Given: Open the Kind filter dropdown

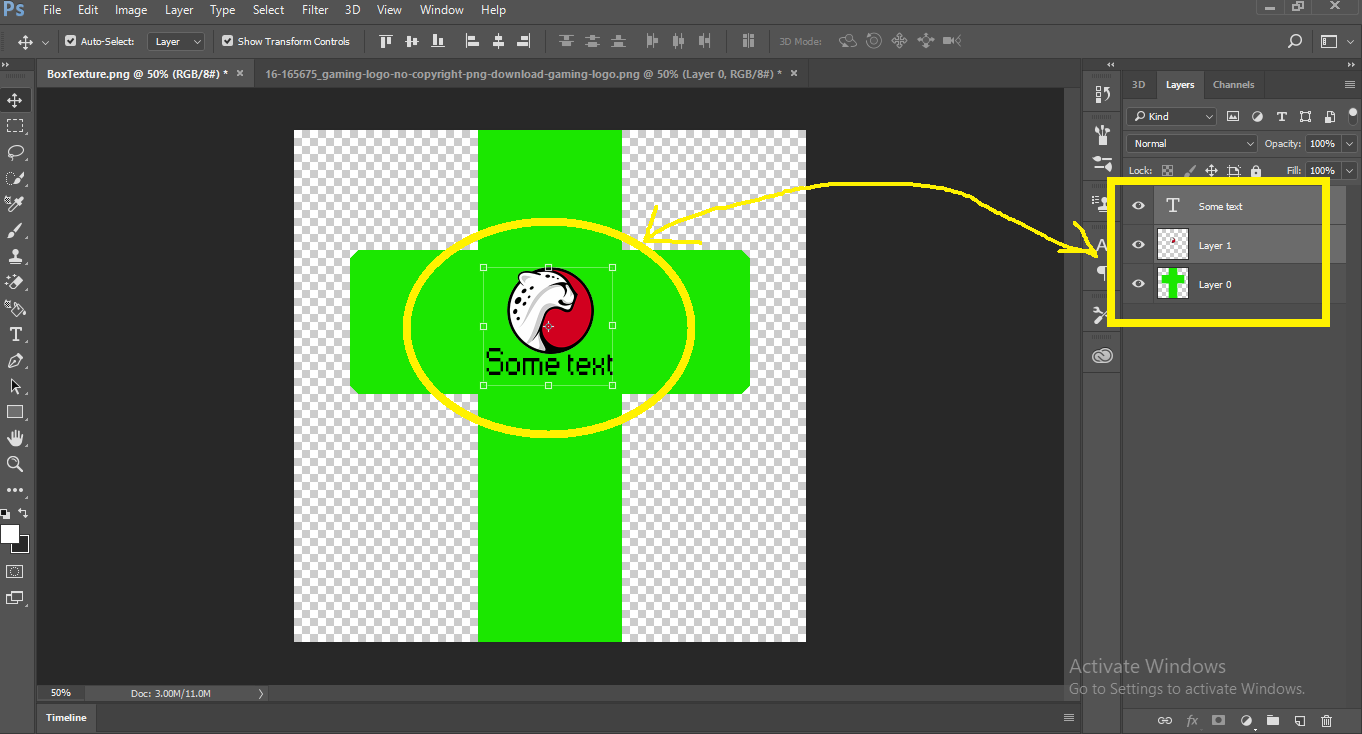Looking at the screenshot, I should [x=1172, y=117].
